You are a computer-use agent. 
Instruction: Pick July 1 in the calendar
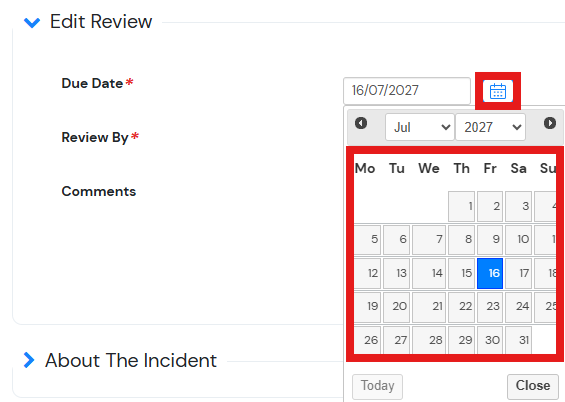[x=462, y=206]
